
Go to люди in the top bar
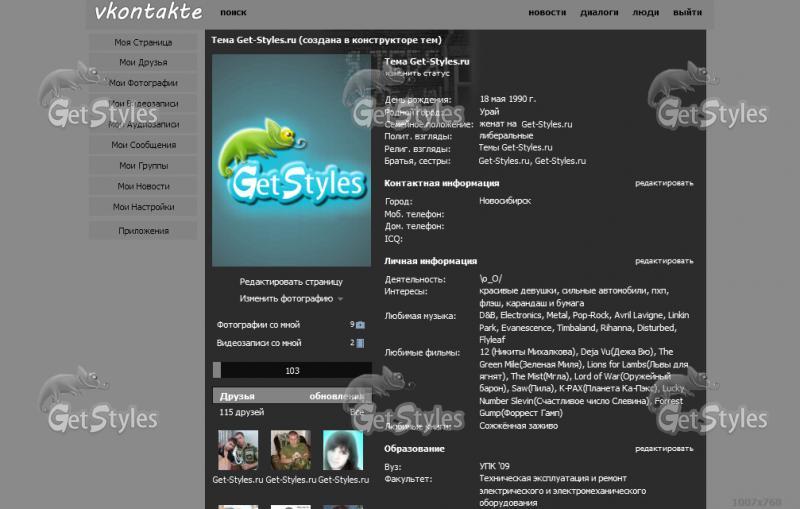point(645,12)
